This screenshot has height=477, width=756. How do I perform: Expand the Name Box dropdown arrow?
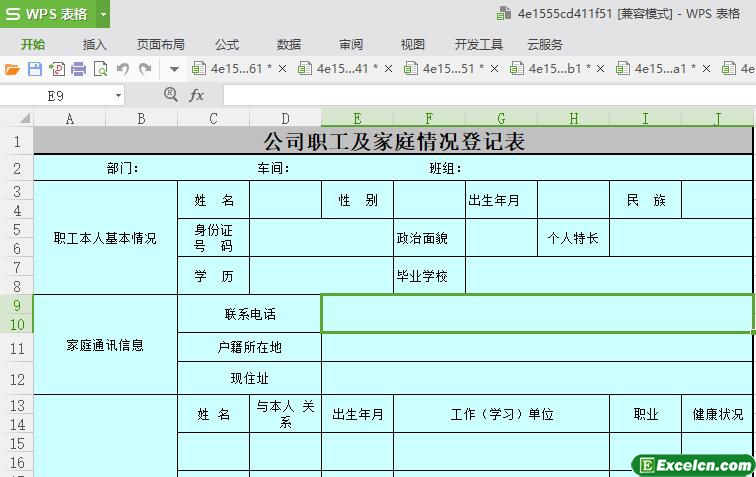point(118,95)
